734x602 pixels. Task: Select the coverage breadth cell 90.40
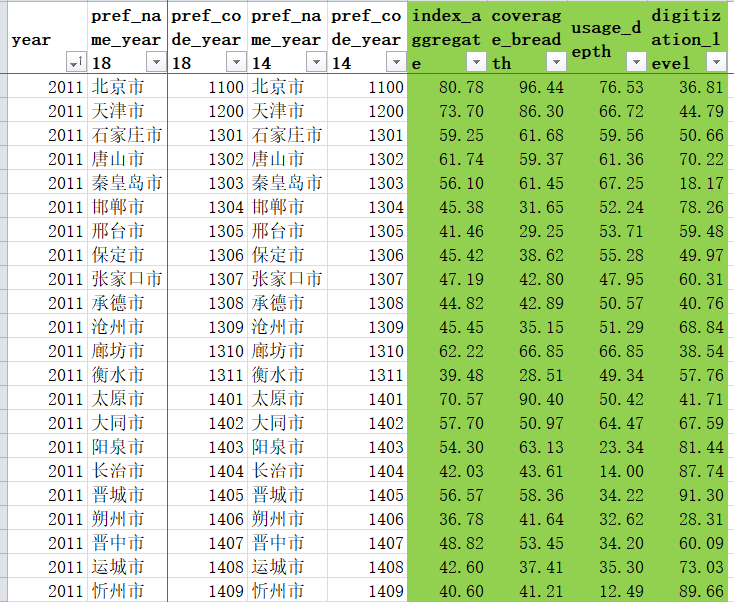coord(527,399)
